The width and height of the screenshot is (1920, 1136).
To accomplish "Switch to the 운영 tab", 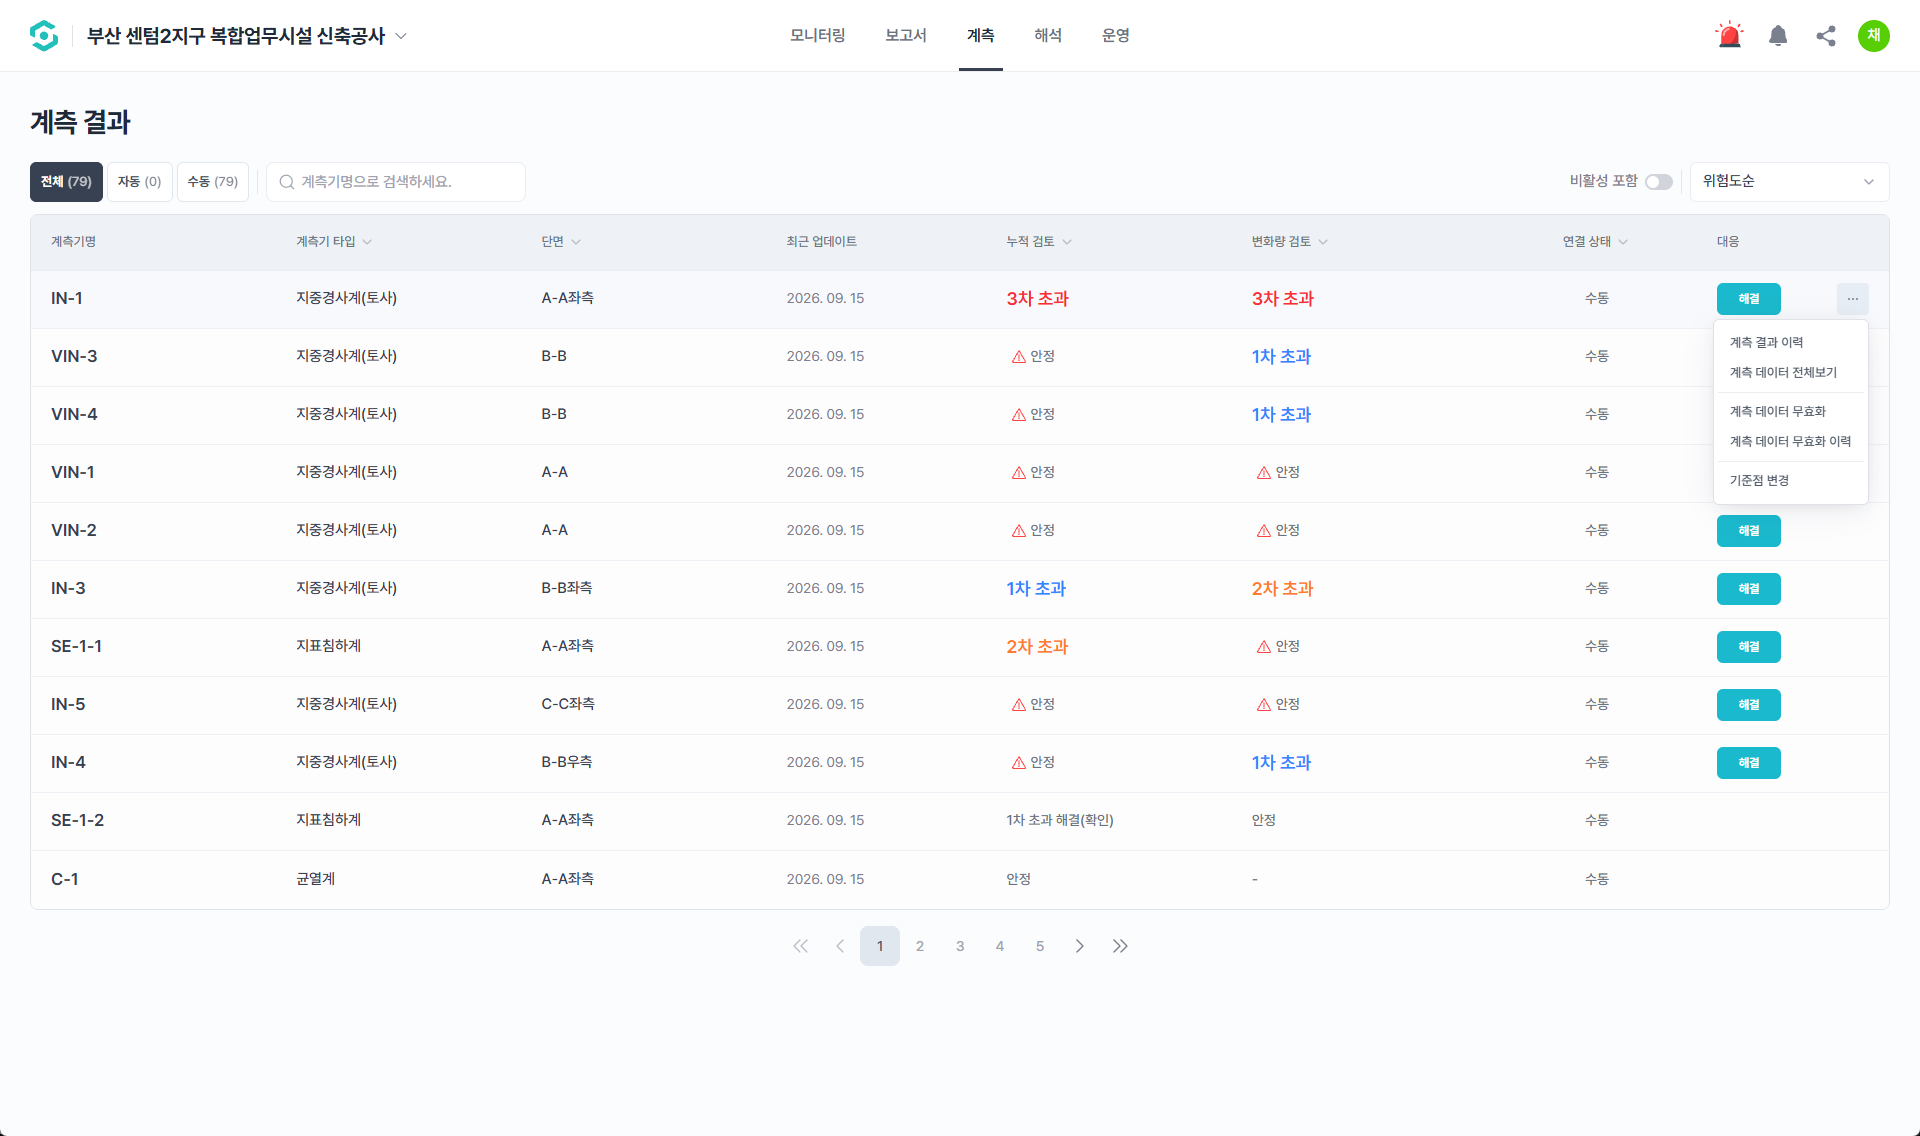I will (x=1116, y=36).
